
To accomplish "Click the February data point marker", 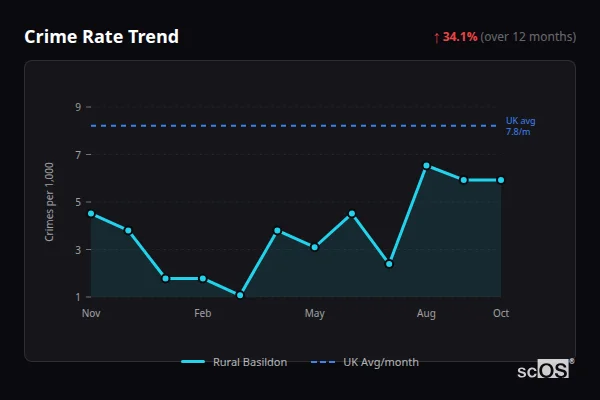I will [x=203, y=279].
